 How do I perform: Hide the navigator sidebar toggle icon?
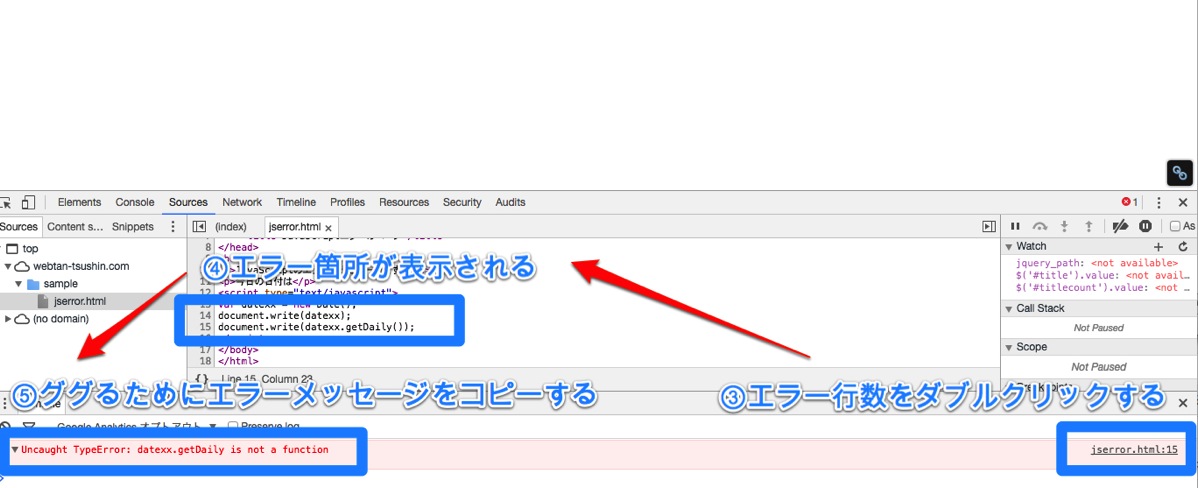click(199, 227)
